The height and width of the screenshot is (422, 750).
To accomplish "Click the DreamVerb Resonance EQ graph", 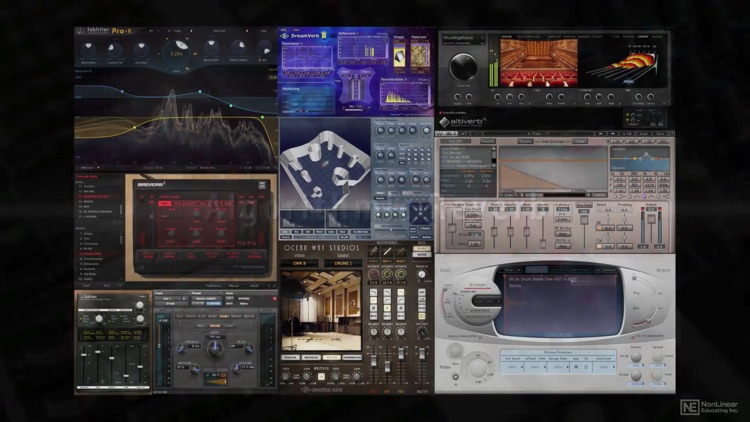I will pos(307,59).
